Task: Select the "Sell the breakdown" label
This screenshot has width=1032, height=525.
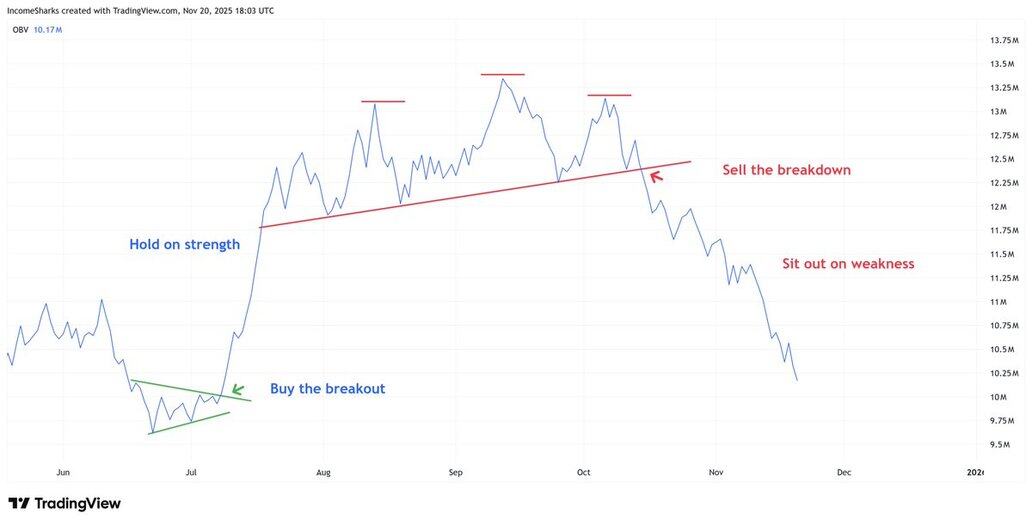Action: click(x=786, y=170)
